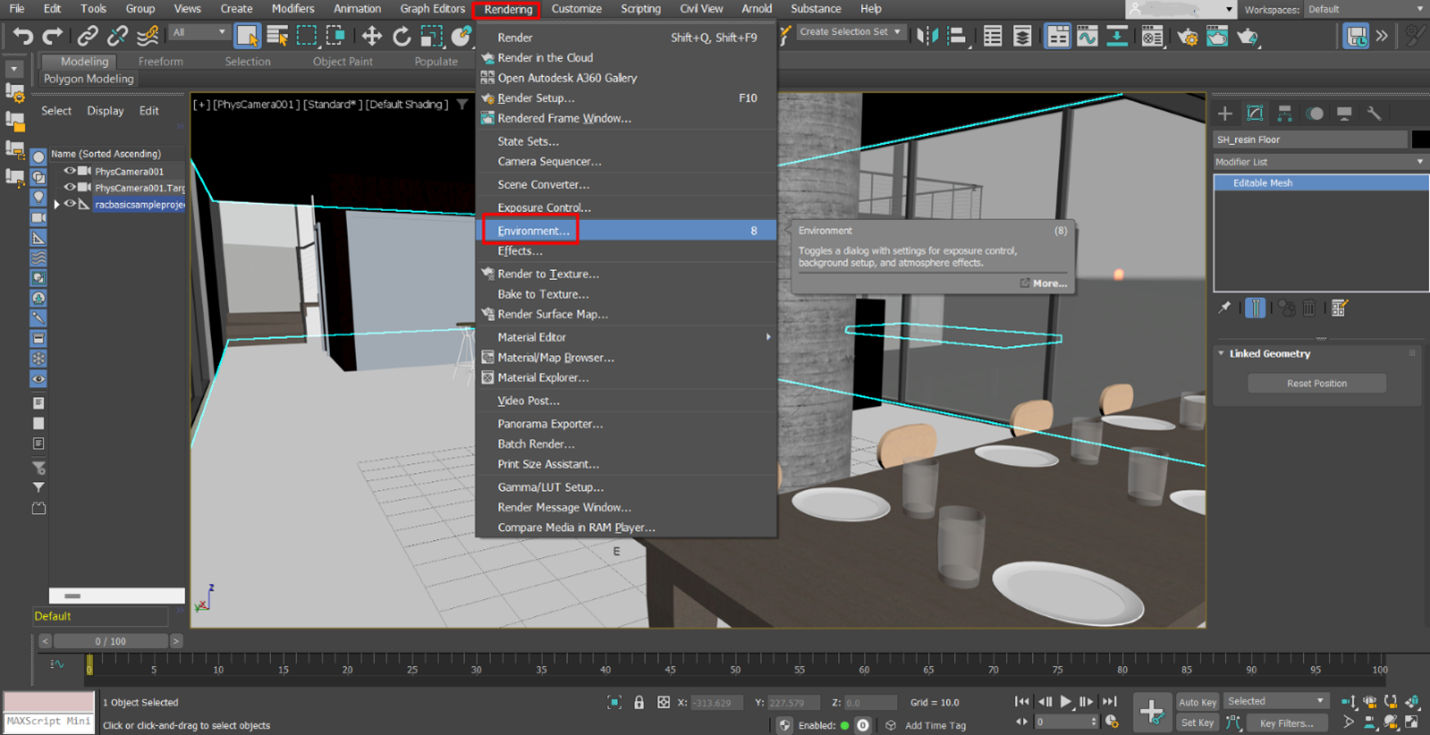This screenshot has height=735, width=1430.
Task: Open the selection filter All dropdown
Action: [x=199, y=33]
